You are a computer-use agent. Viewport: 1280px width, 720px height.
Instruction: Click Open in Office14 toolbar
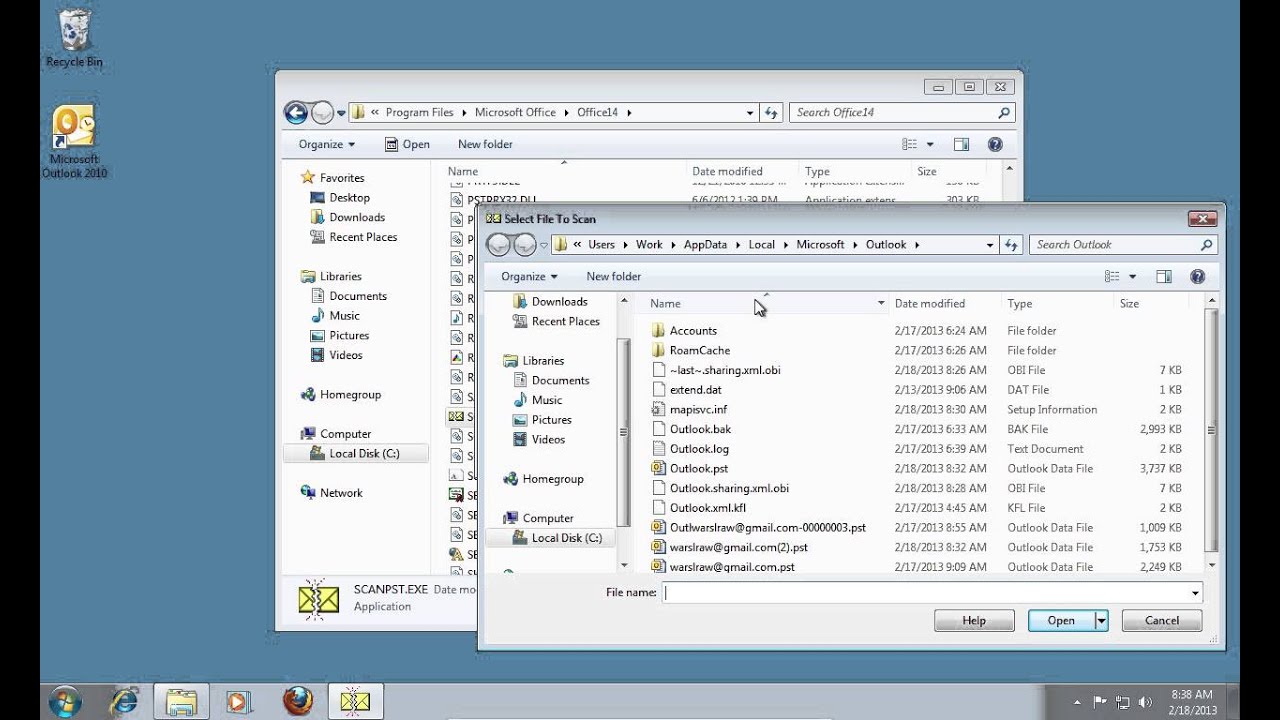point(407,144)
